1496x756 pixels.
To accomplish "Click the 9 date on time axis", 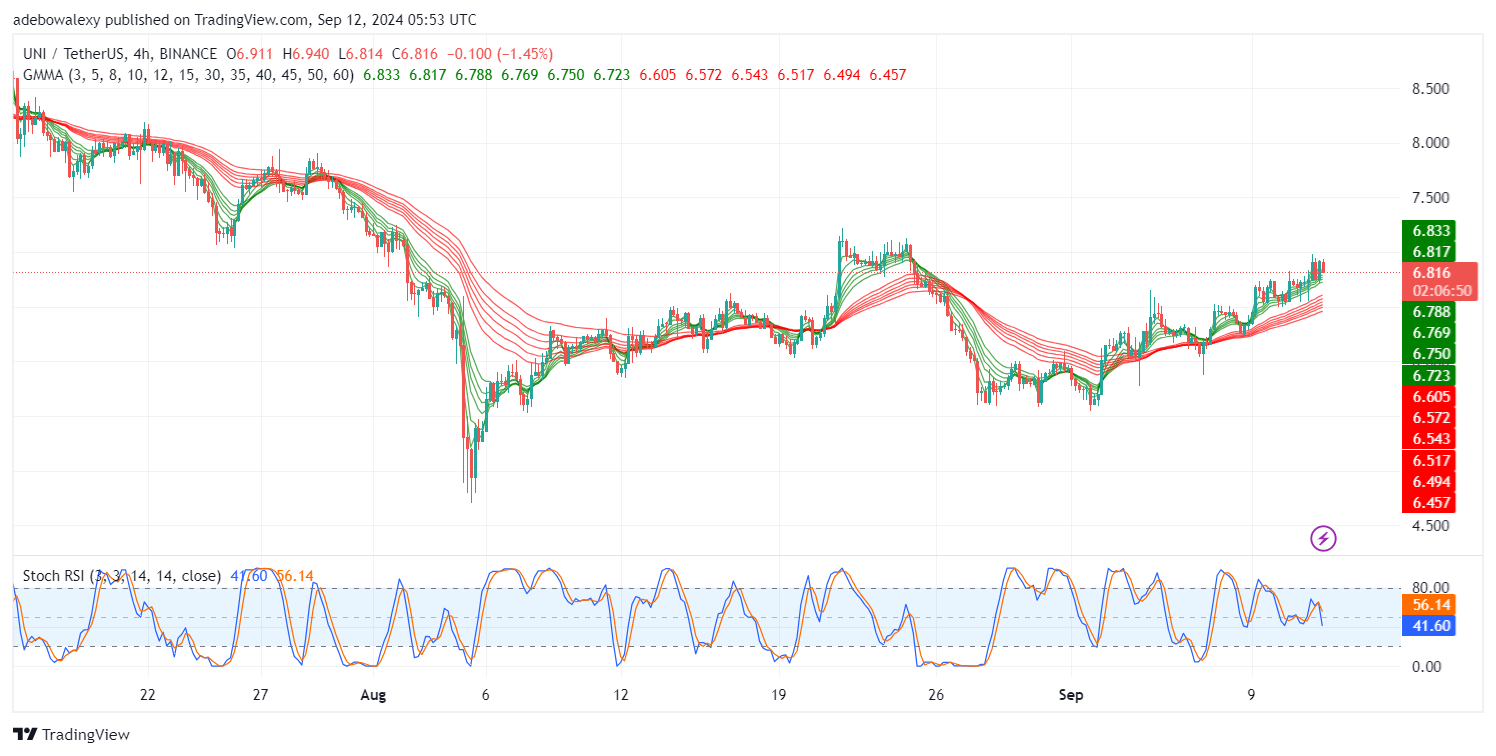I will [1249, 694].
